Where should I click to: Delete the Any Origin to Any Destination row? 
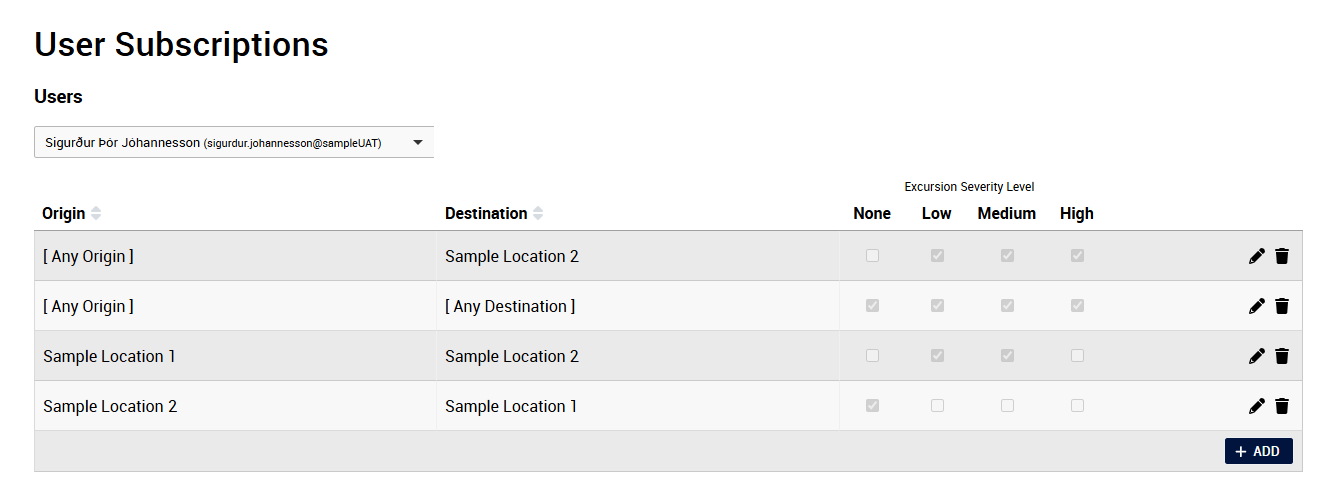1282,306
